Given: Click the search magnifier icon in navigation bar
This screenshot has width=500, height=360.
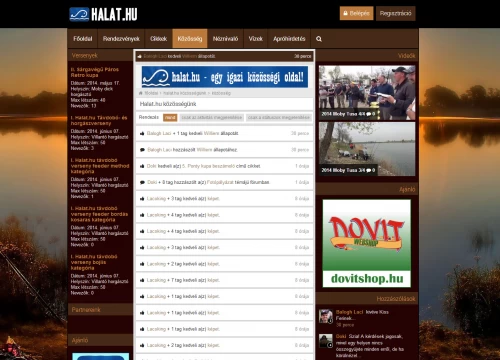Looking at the screenshot, I should (319, 39).
